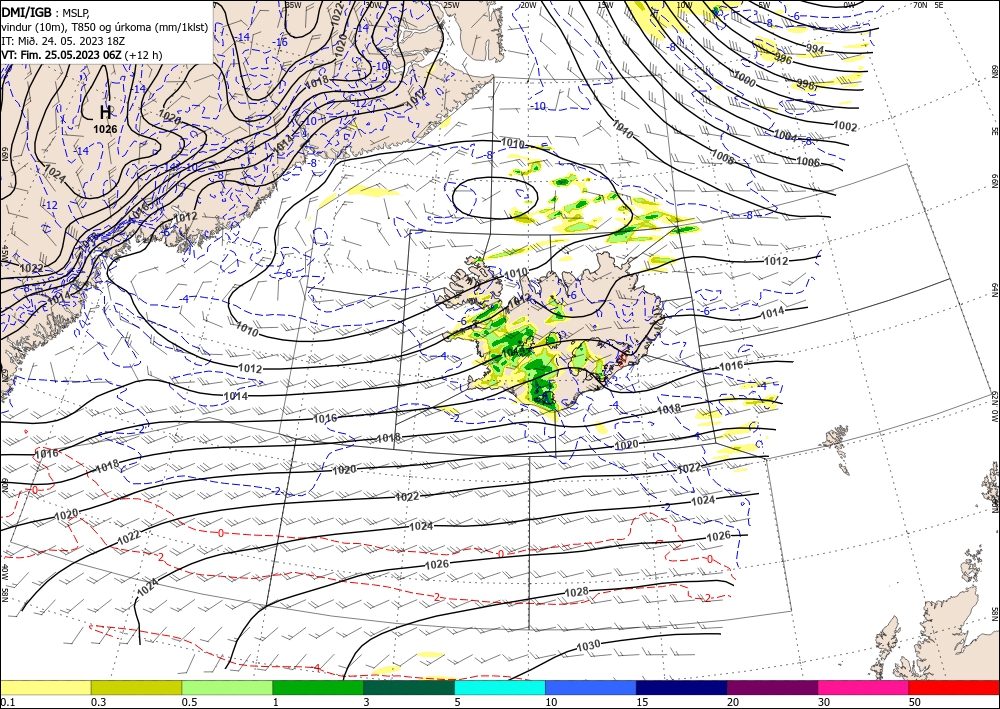This screenshot has height=709, width=1000.
Task: Click the legend value '30'
Action: point(824,702)
